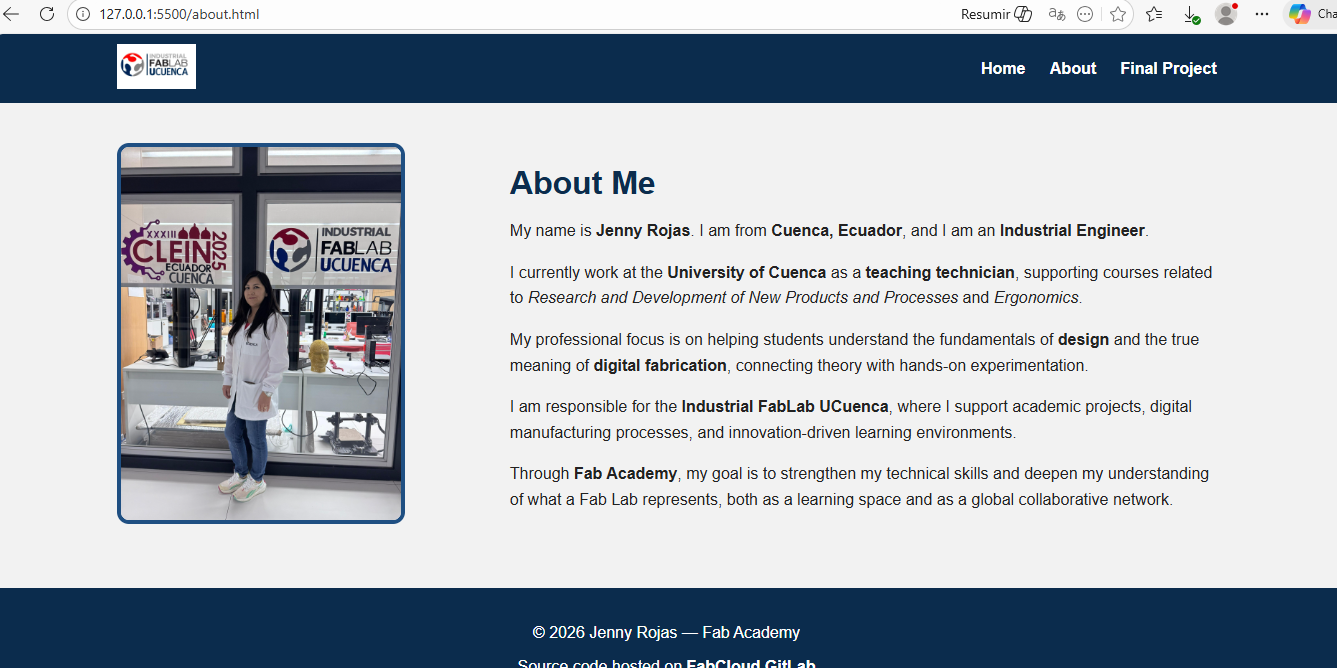The image size is (1337, 668).
Task: Open the Final Project nav link
Action: [1168, 68]
